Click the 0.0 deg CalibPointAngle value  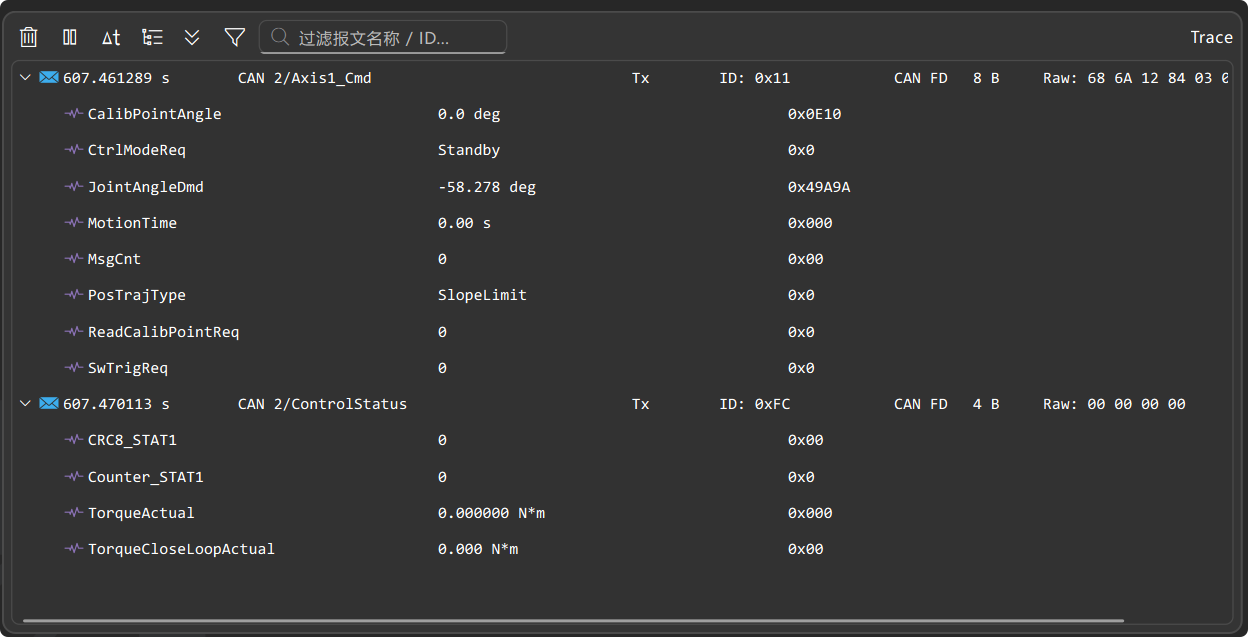point(469,114)
